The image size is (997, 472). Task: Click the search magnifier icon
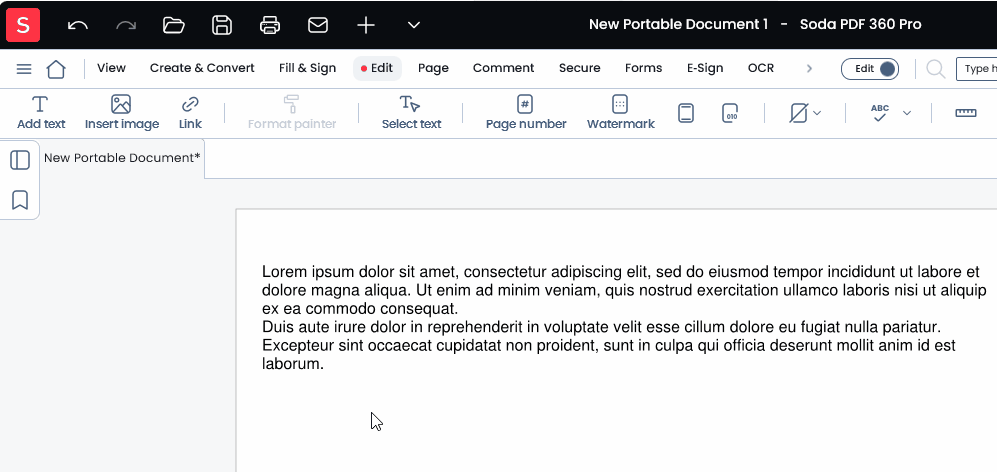[x=935, y=69]
